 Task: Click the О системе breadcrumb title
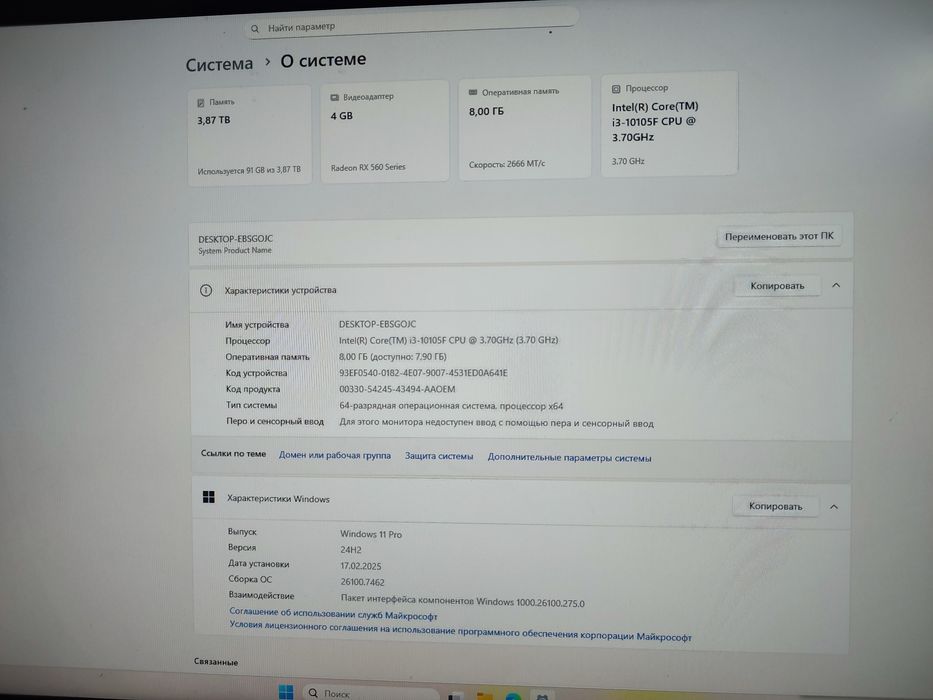pos(323,60)
